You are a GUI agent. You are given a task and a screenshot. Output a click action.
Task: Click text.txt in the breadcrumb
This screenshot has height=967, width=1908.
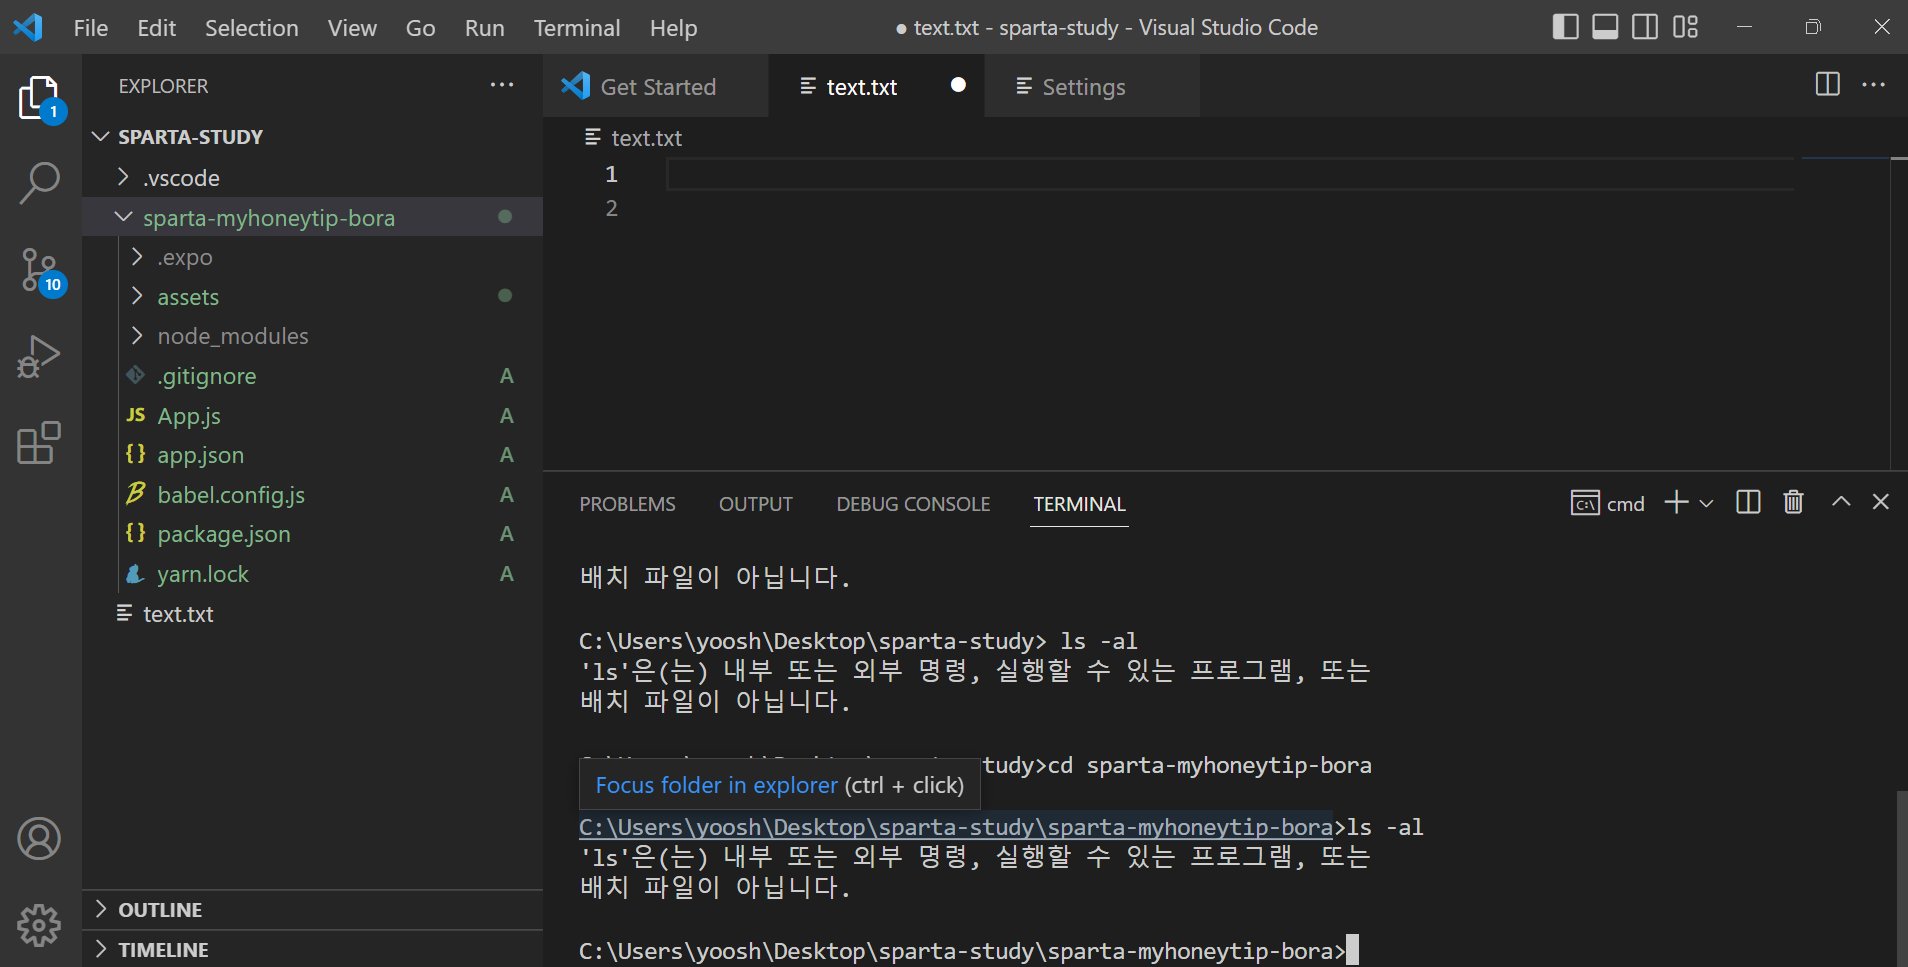click(x=646, y=138)
